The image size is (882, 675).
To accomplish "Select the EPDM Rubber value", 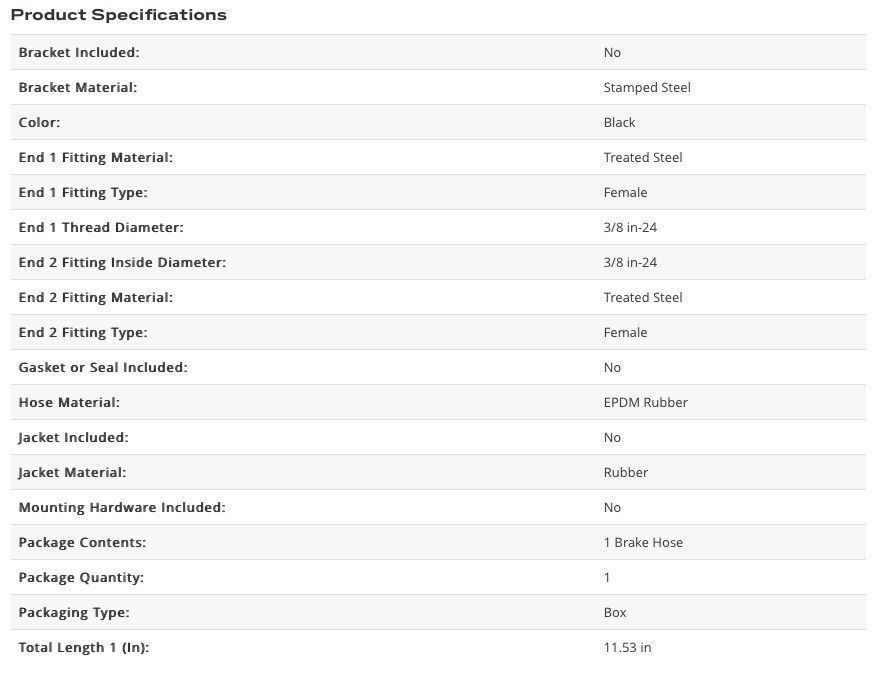I will [x=645, y=402].
